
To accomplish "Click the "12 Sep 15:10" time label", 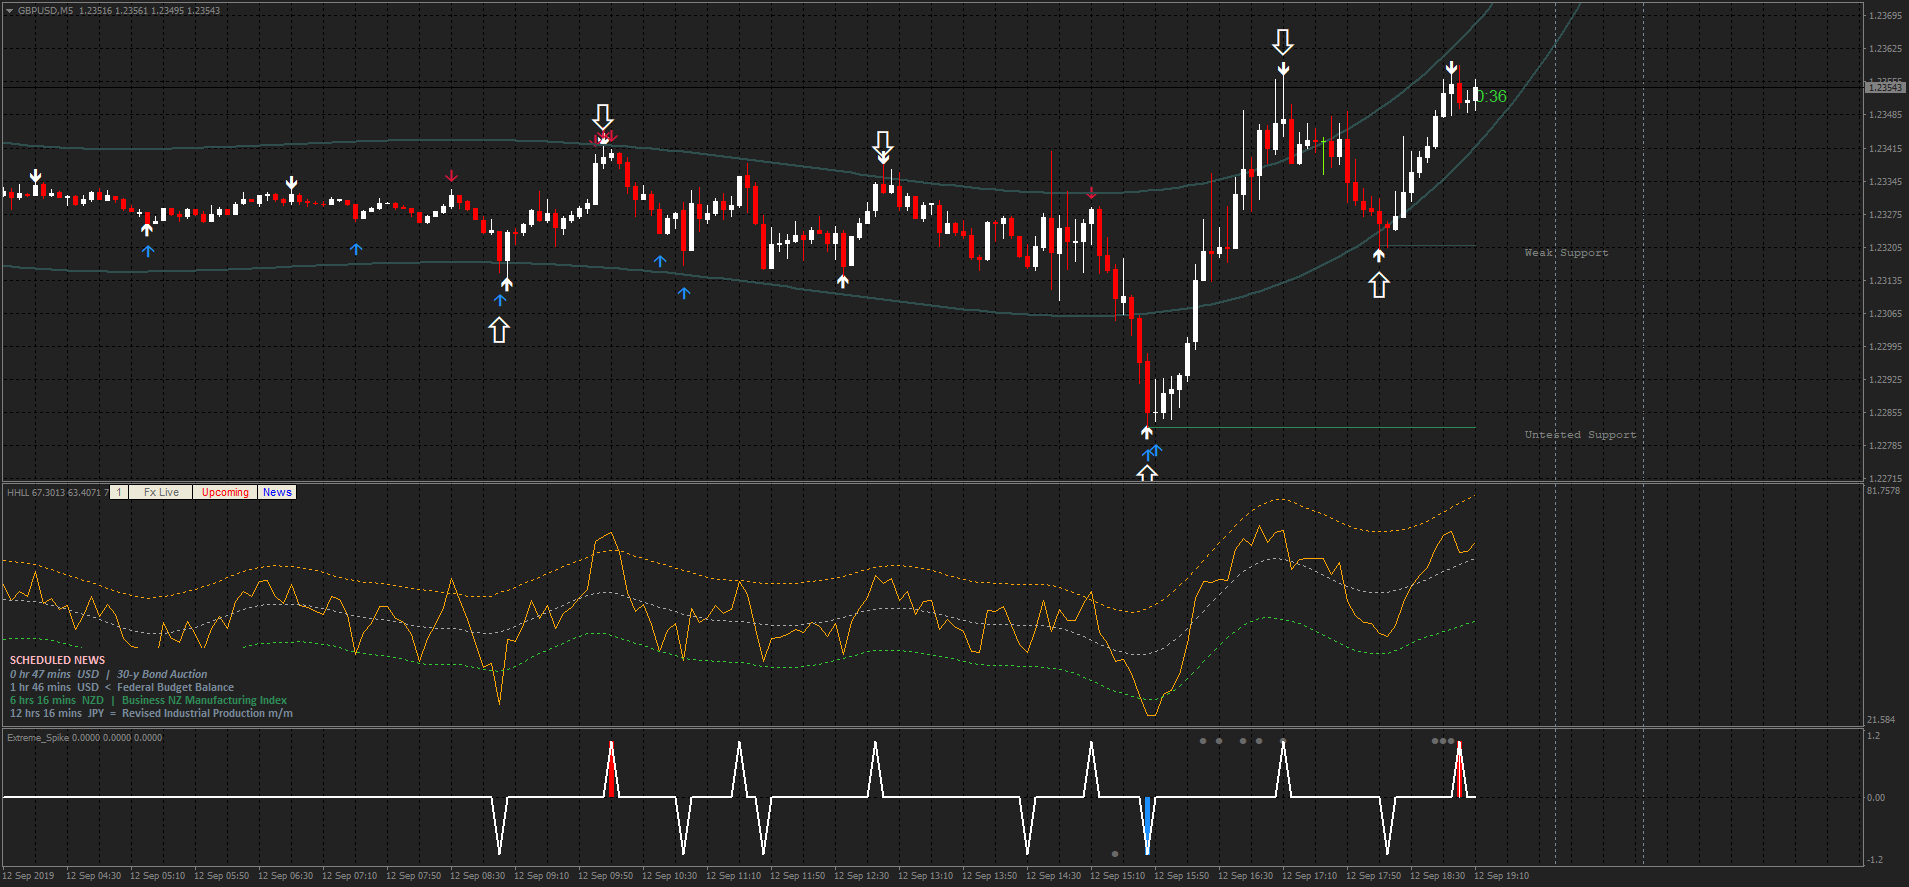I will coord(1117,876).
